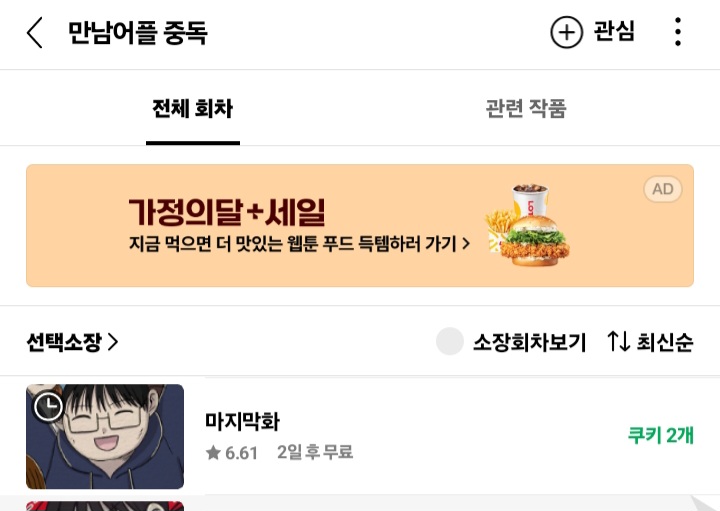Follow the arrow after 득템하러 가기
The image size is (720, 511).
pos(466,243)
